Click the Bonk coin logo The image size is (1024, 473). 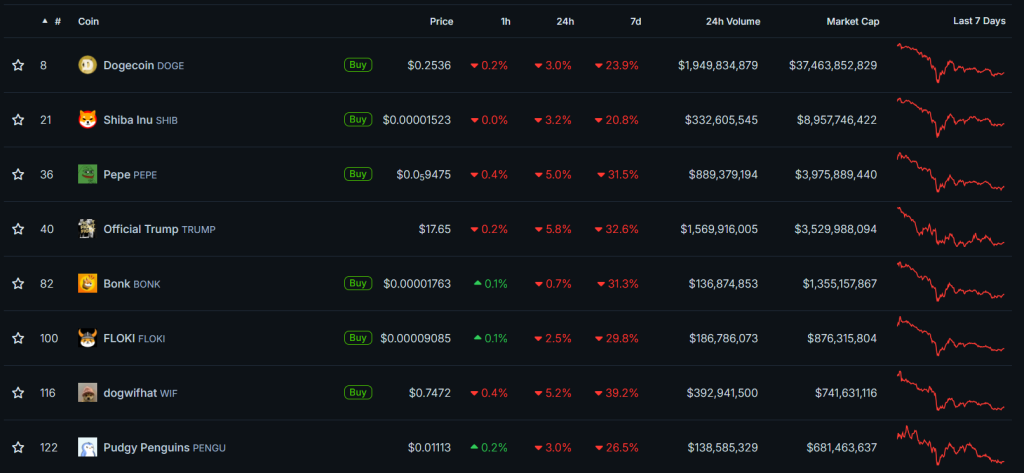(88, 284)
